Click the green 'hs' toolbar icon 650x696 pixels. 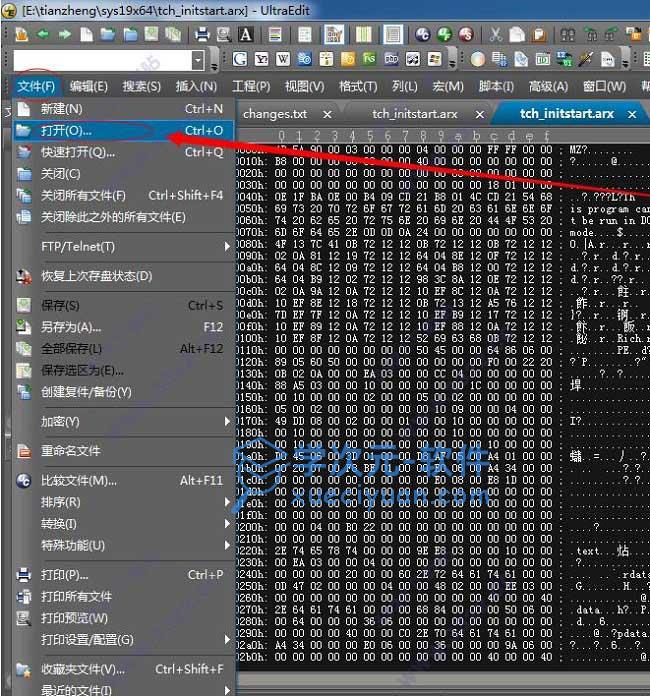tap(369, 59)
